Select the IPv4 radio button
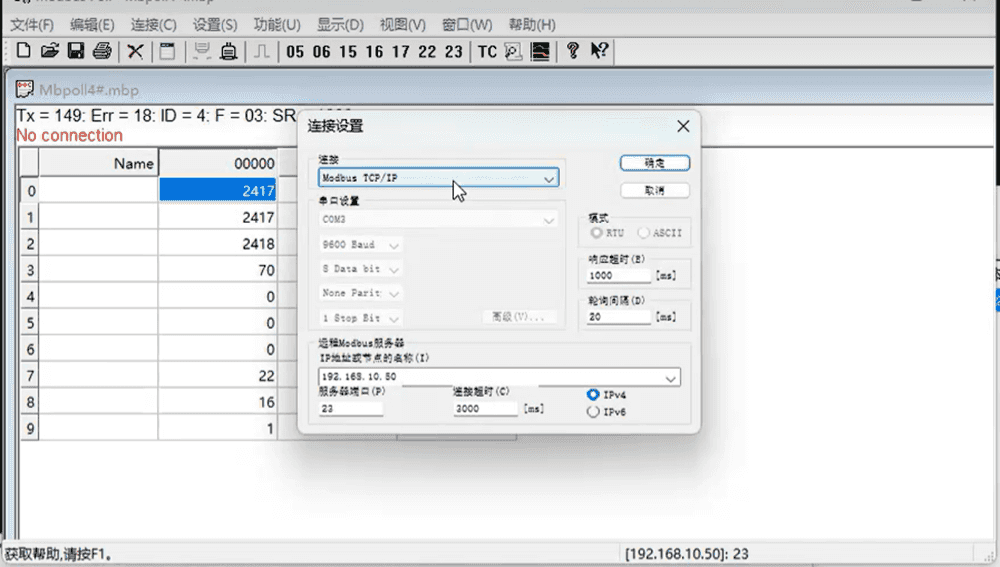The height and width of the screenshot is (567, 1000). [x=594, y=395]
